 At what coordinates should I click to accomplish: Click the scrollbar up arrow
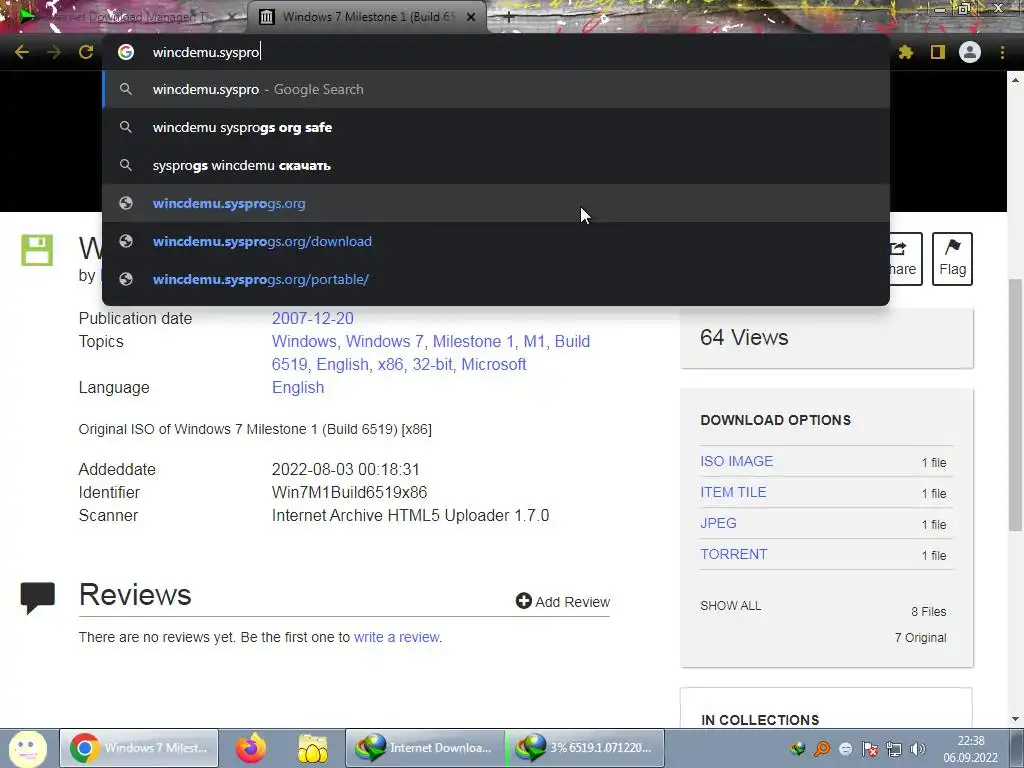coord(1015,80)
